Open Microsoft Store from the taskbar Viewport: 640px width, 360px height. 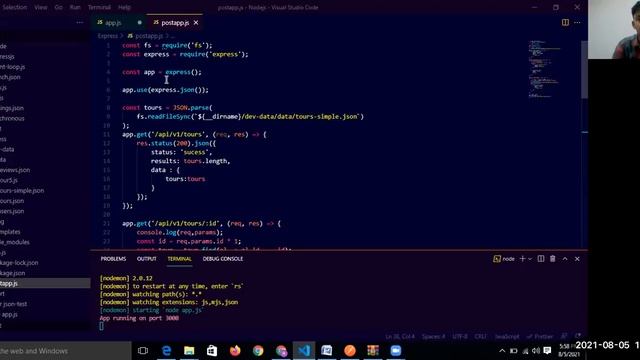(212, 351)
